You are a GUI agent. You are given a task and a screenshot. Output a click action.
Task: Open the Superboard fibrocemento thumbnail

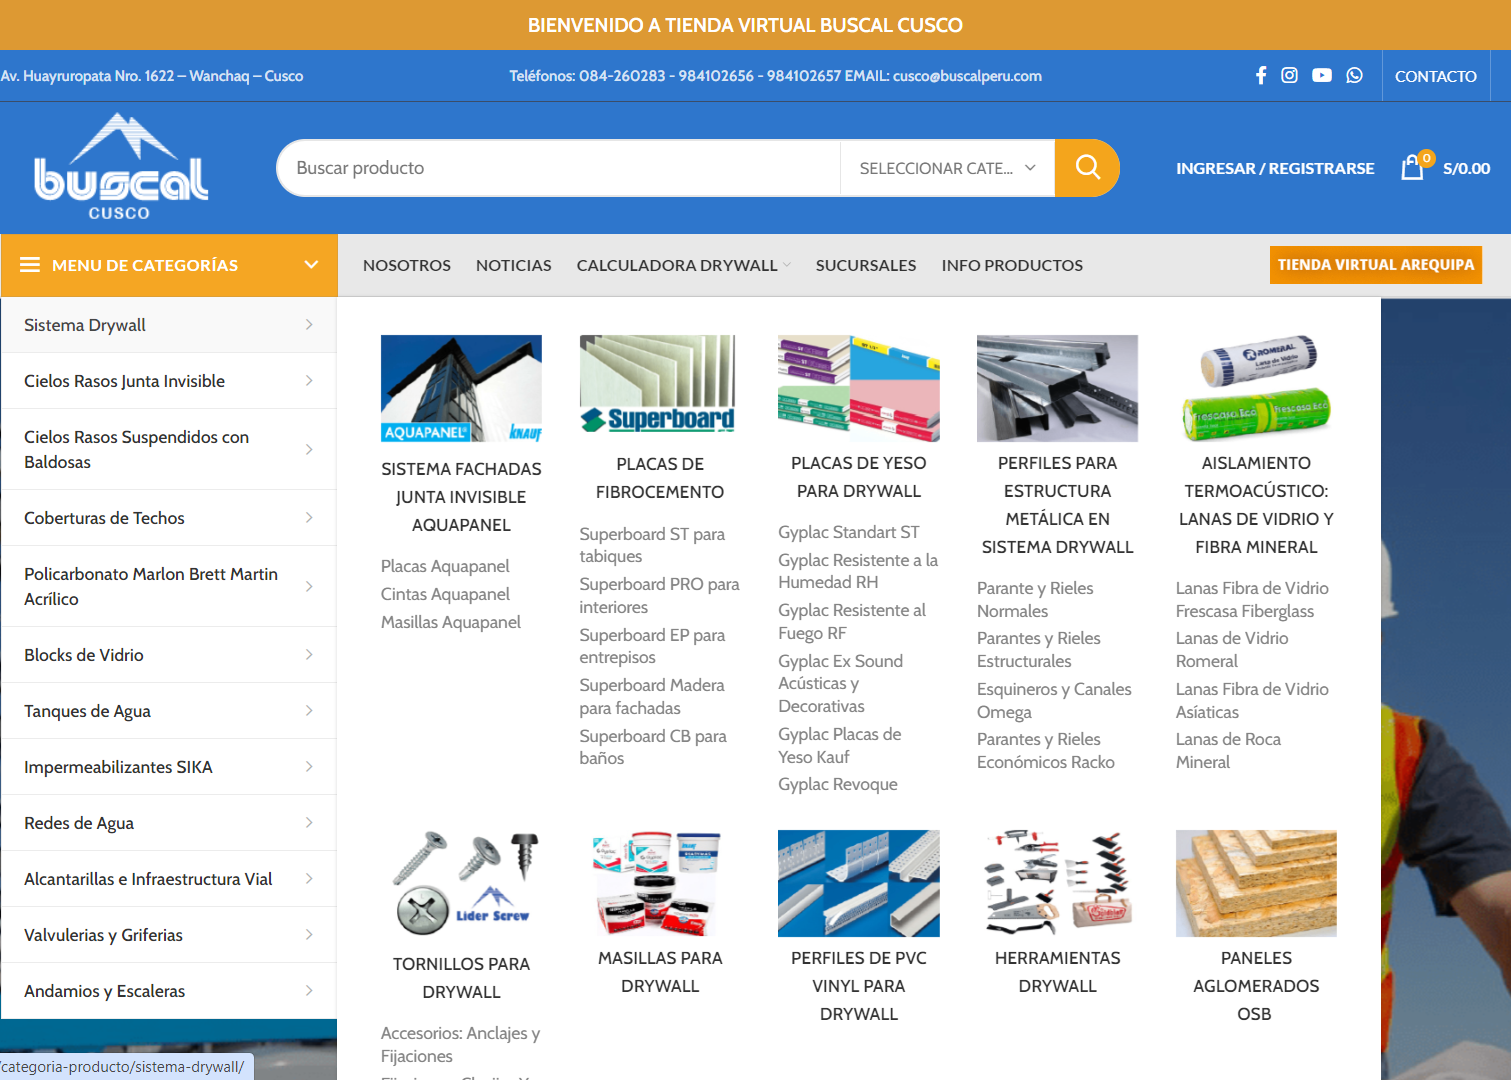pyautogui.click(x=658, y=387)
